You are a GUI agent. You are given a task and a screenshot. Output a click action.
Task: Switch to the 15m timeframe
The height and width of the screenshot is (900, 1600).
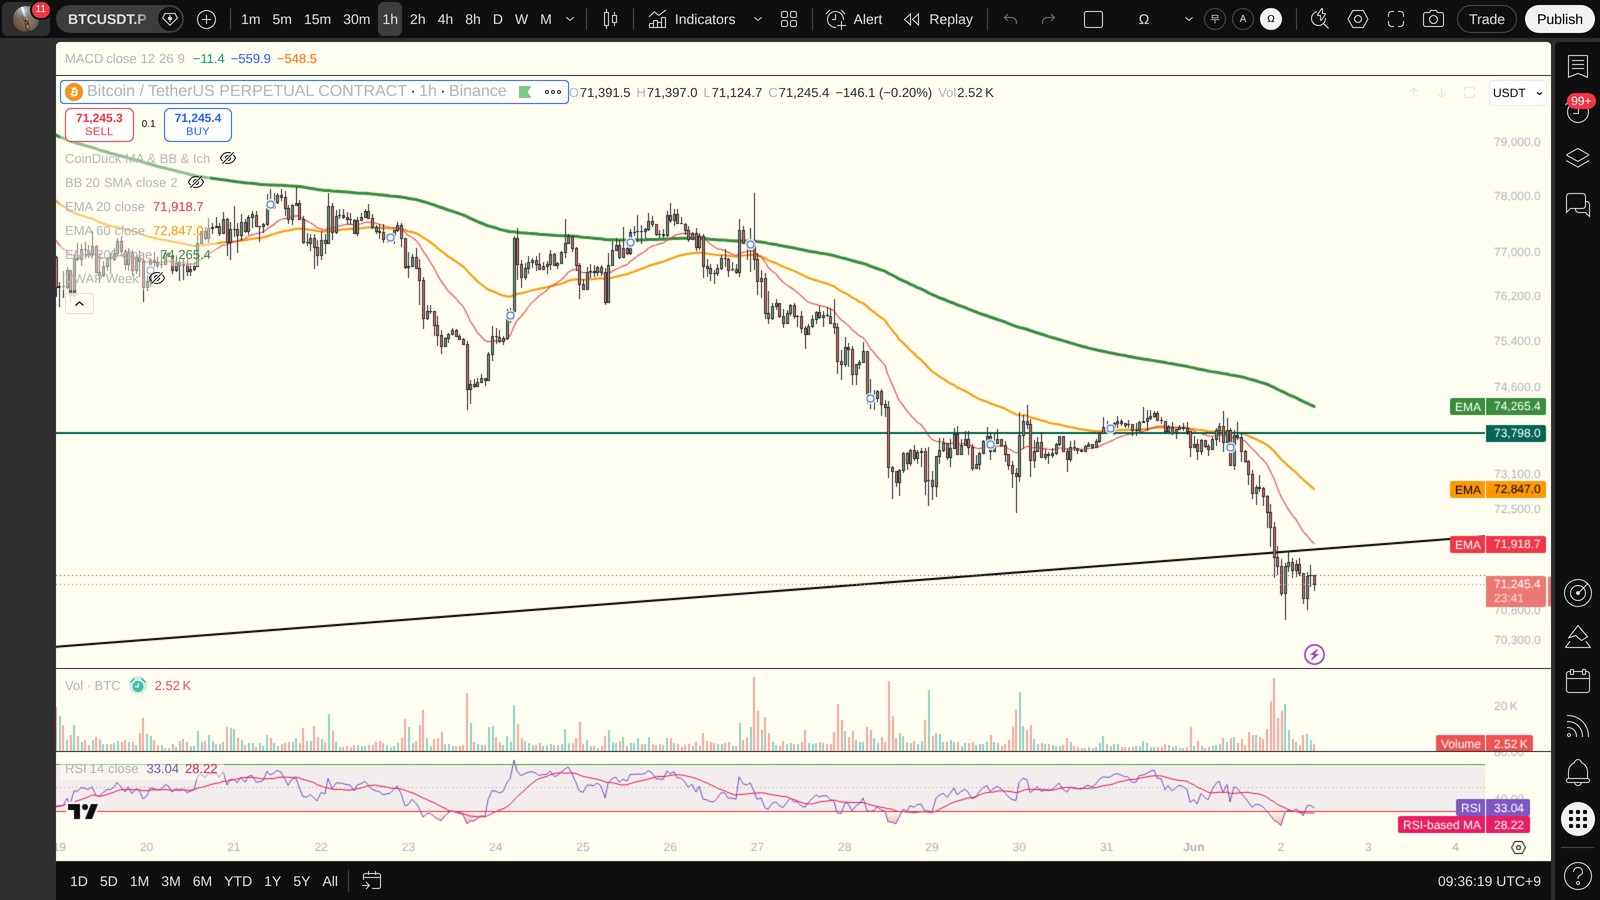(x=317, y=19)
